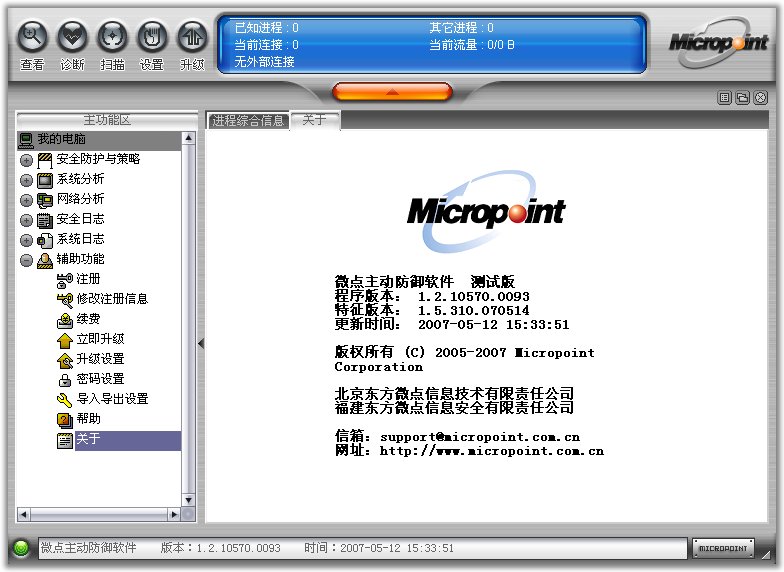Start a scan with the 扫描 icon
784x572 pixels.
coord(112,37)
